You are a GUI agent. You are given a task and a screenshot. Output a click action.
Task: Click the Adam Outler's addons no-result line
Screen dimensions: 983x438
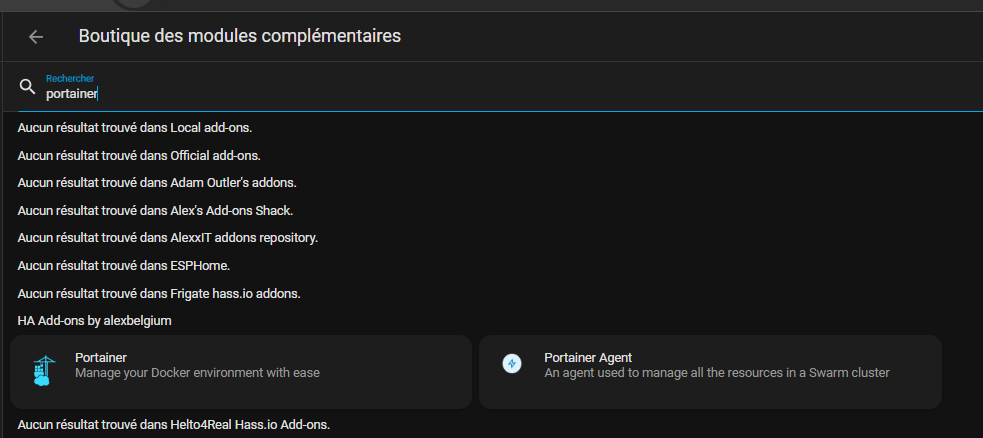(157, 183)
